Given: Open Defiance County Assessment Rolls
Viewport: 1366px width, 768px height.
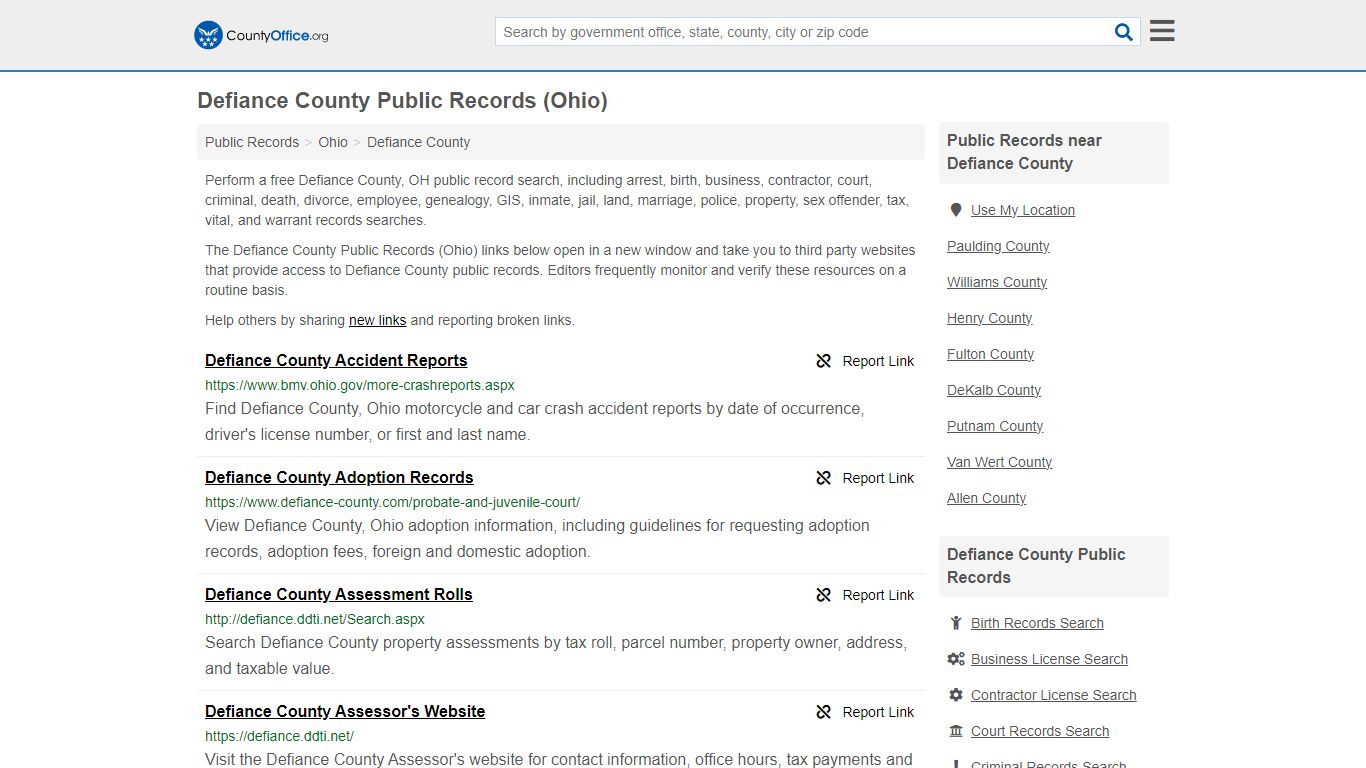Looking at the screenshot, I should (x=339, y=594).
